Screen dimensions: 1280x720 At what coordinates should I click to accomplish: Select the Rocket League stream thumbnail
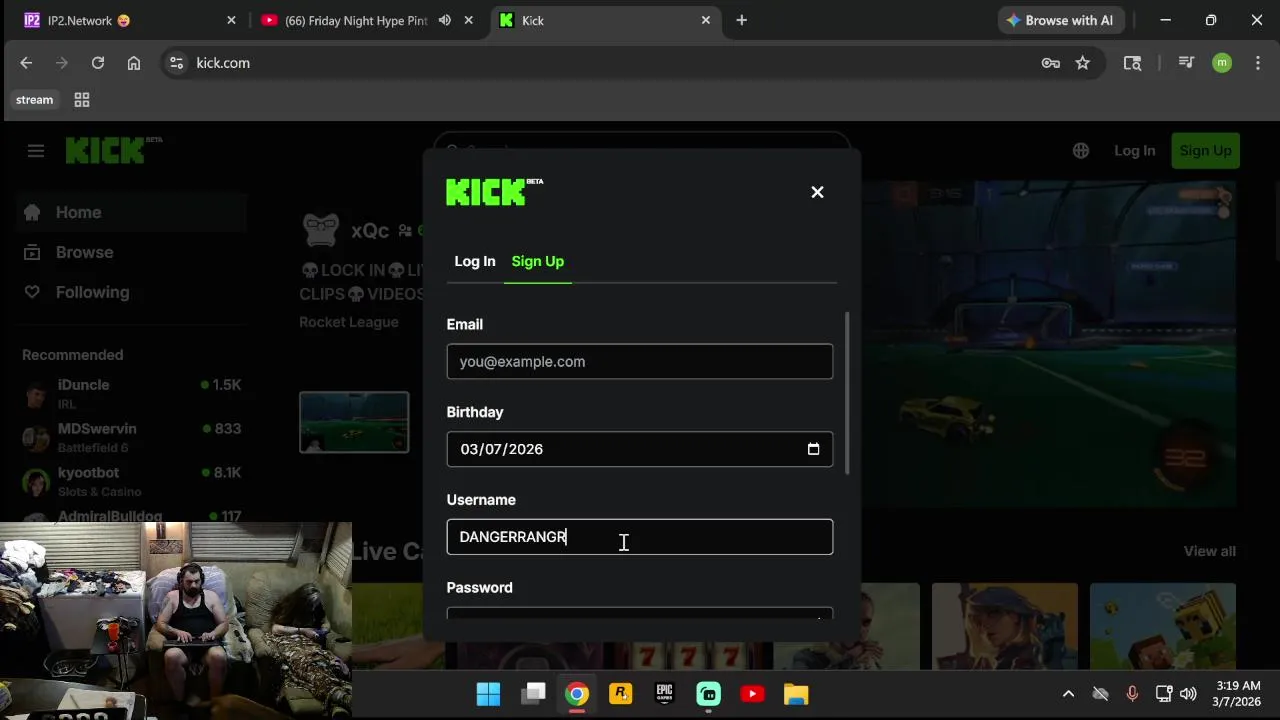click(x=354, y=422)
